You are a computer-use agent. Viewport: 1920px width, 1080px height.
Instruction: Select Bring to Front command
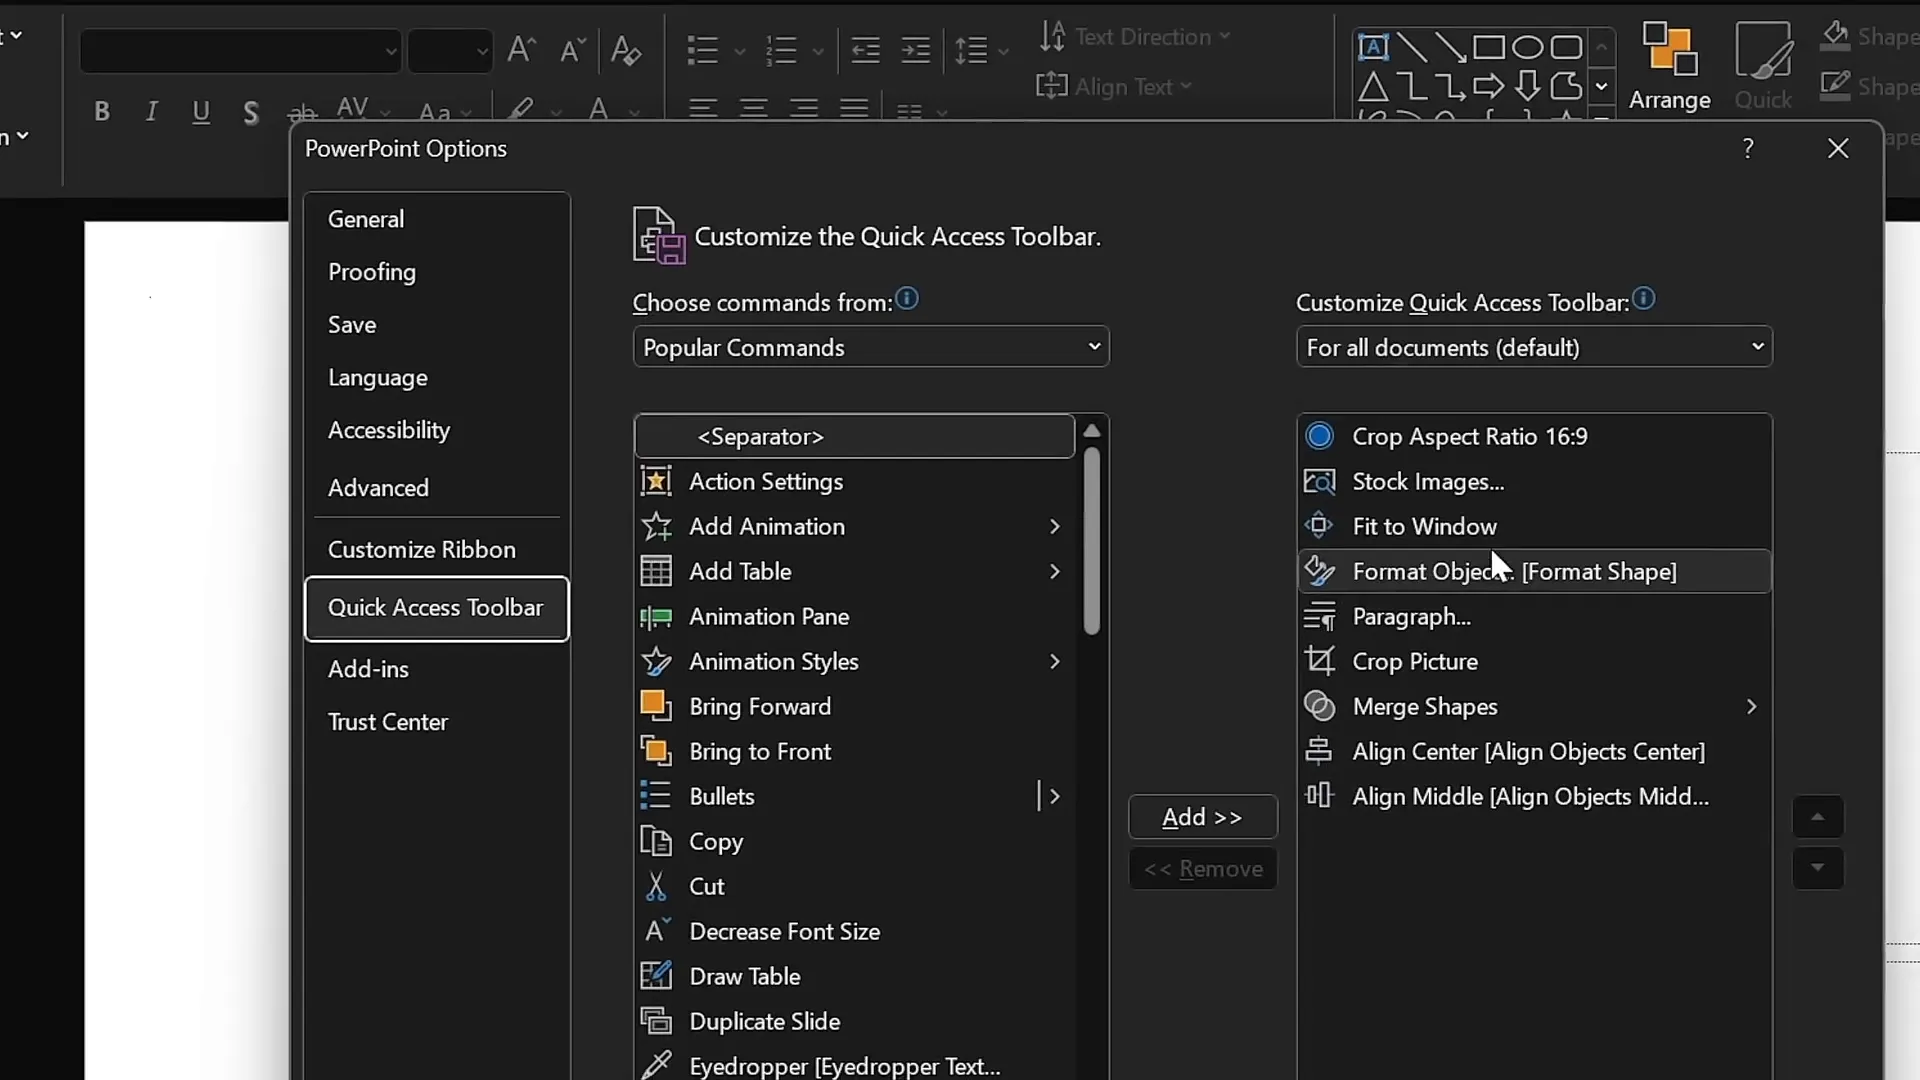click(855, 751)
